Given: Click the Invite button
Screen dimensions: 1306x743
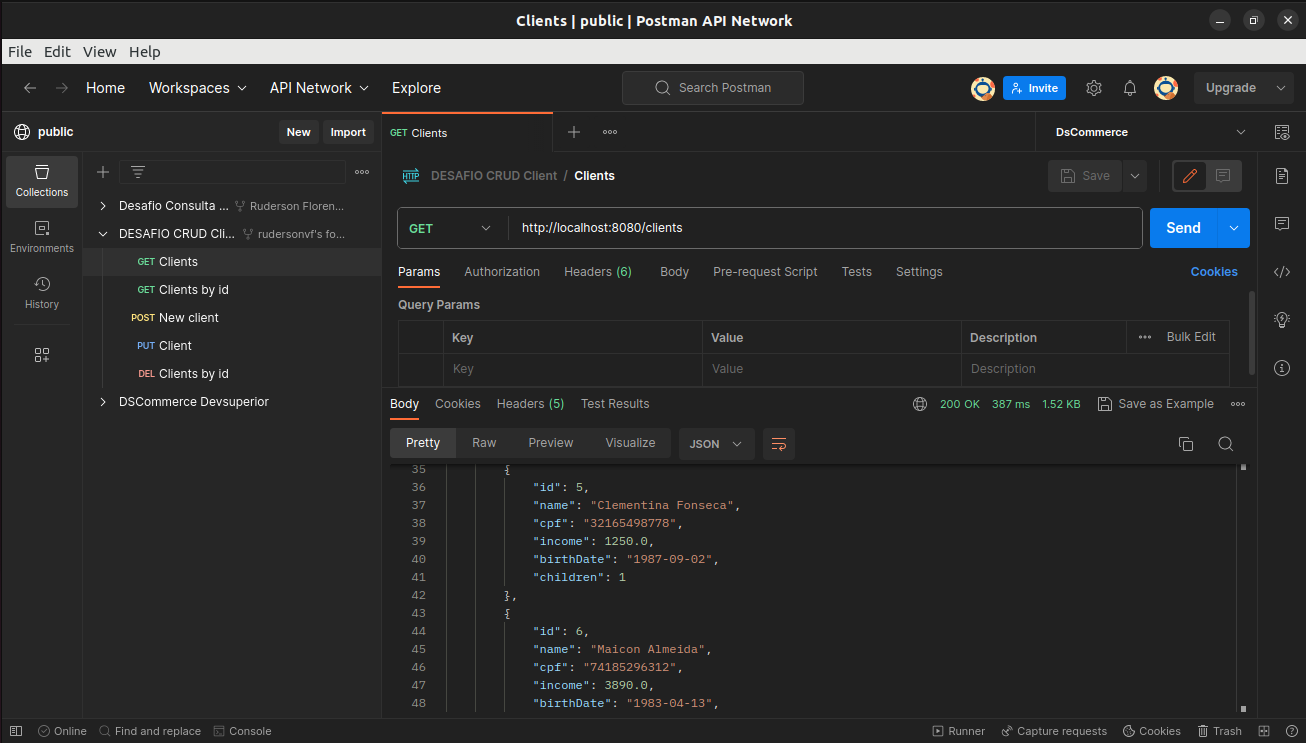Looking at the screenshot, I should point(1034,88).
